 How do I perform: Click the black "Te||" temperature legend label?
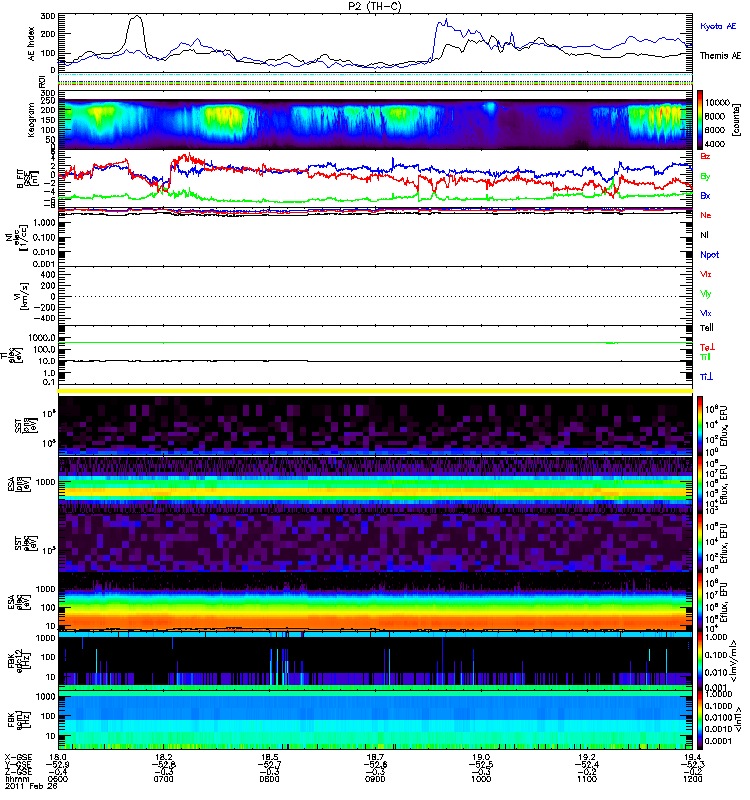click(706, 328)
